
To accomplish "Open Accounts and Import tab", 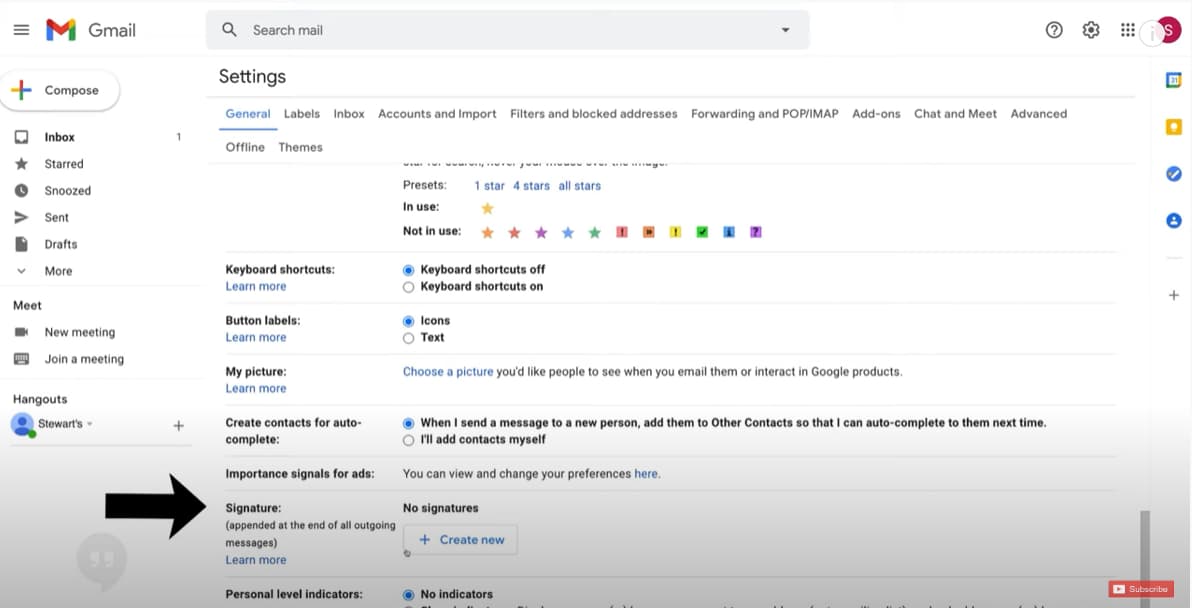I will tap(437, 114).
